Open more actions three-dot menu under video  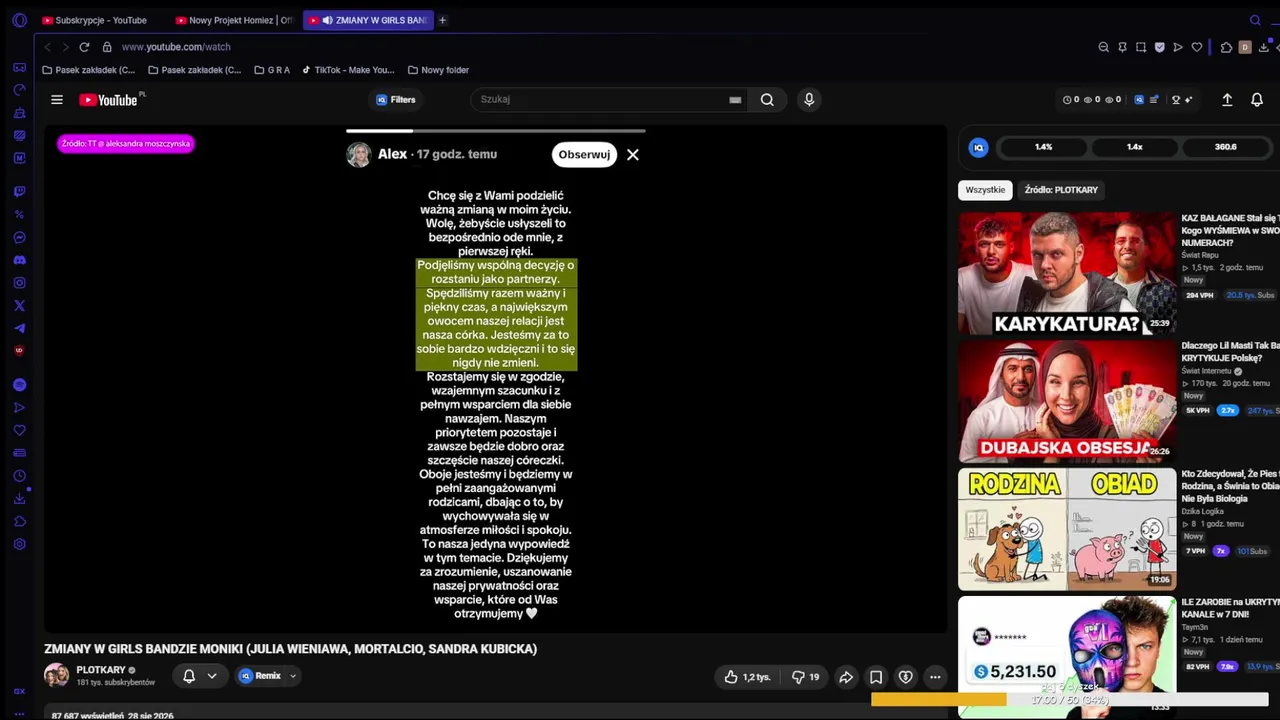click(935, 677)
